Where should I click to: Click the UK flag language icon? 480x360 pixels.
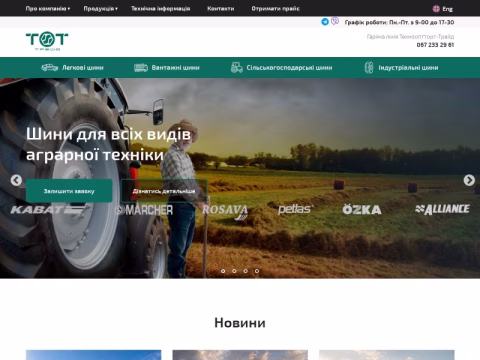[x=436, y=9]
